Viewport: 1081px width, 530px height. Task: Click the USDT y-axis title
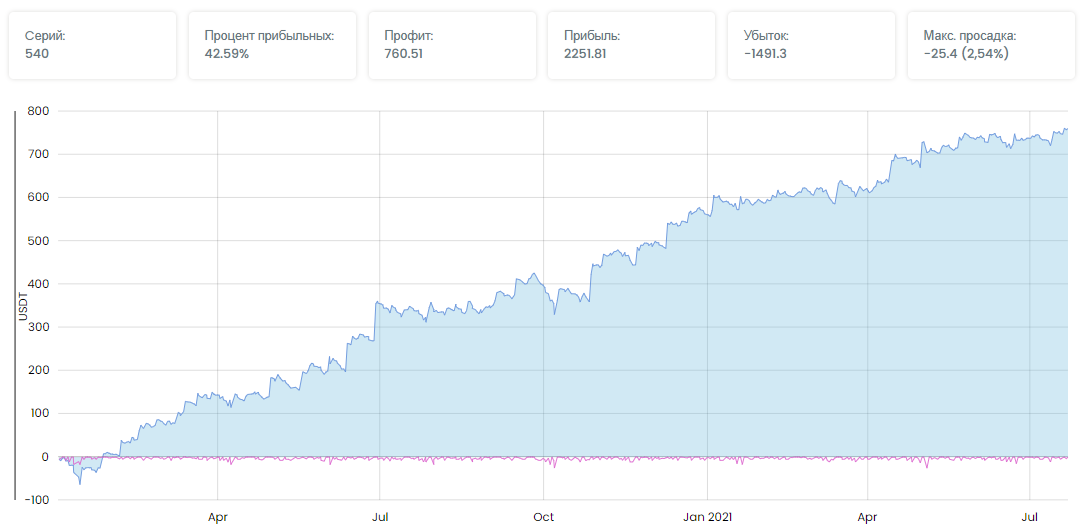pyautogui.click(x=21, y=305)
